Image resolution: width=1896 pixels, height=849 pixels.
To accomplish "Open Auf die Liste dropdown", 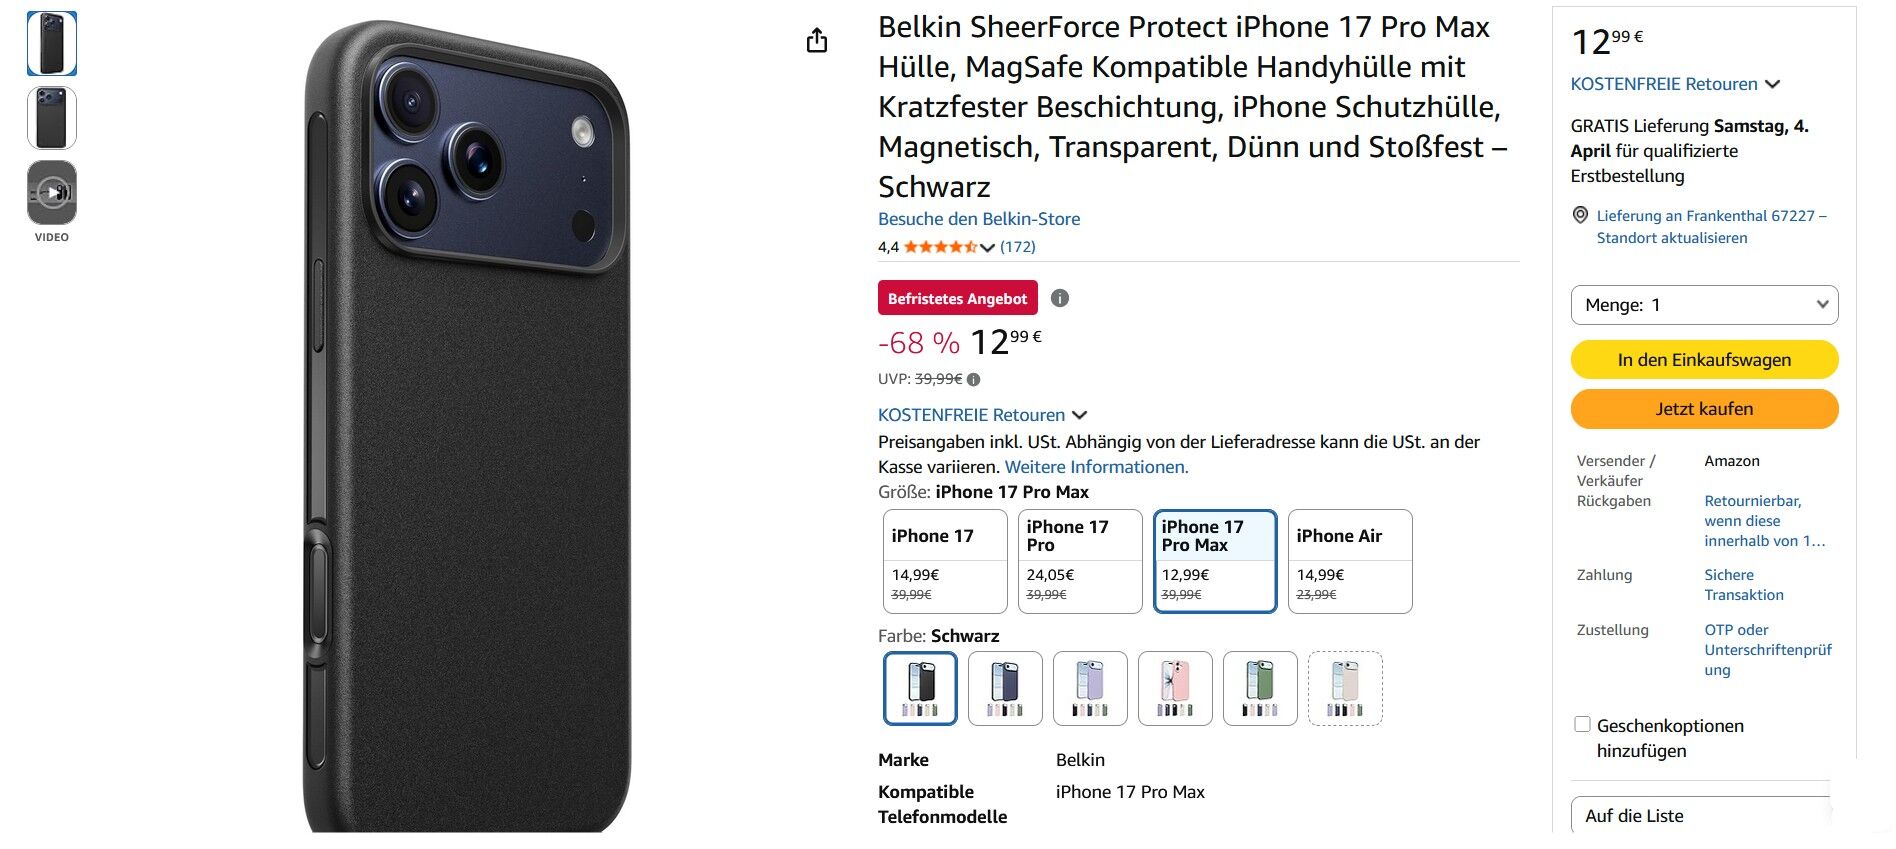I will (1704, 816).
